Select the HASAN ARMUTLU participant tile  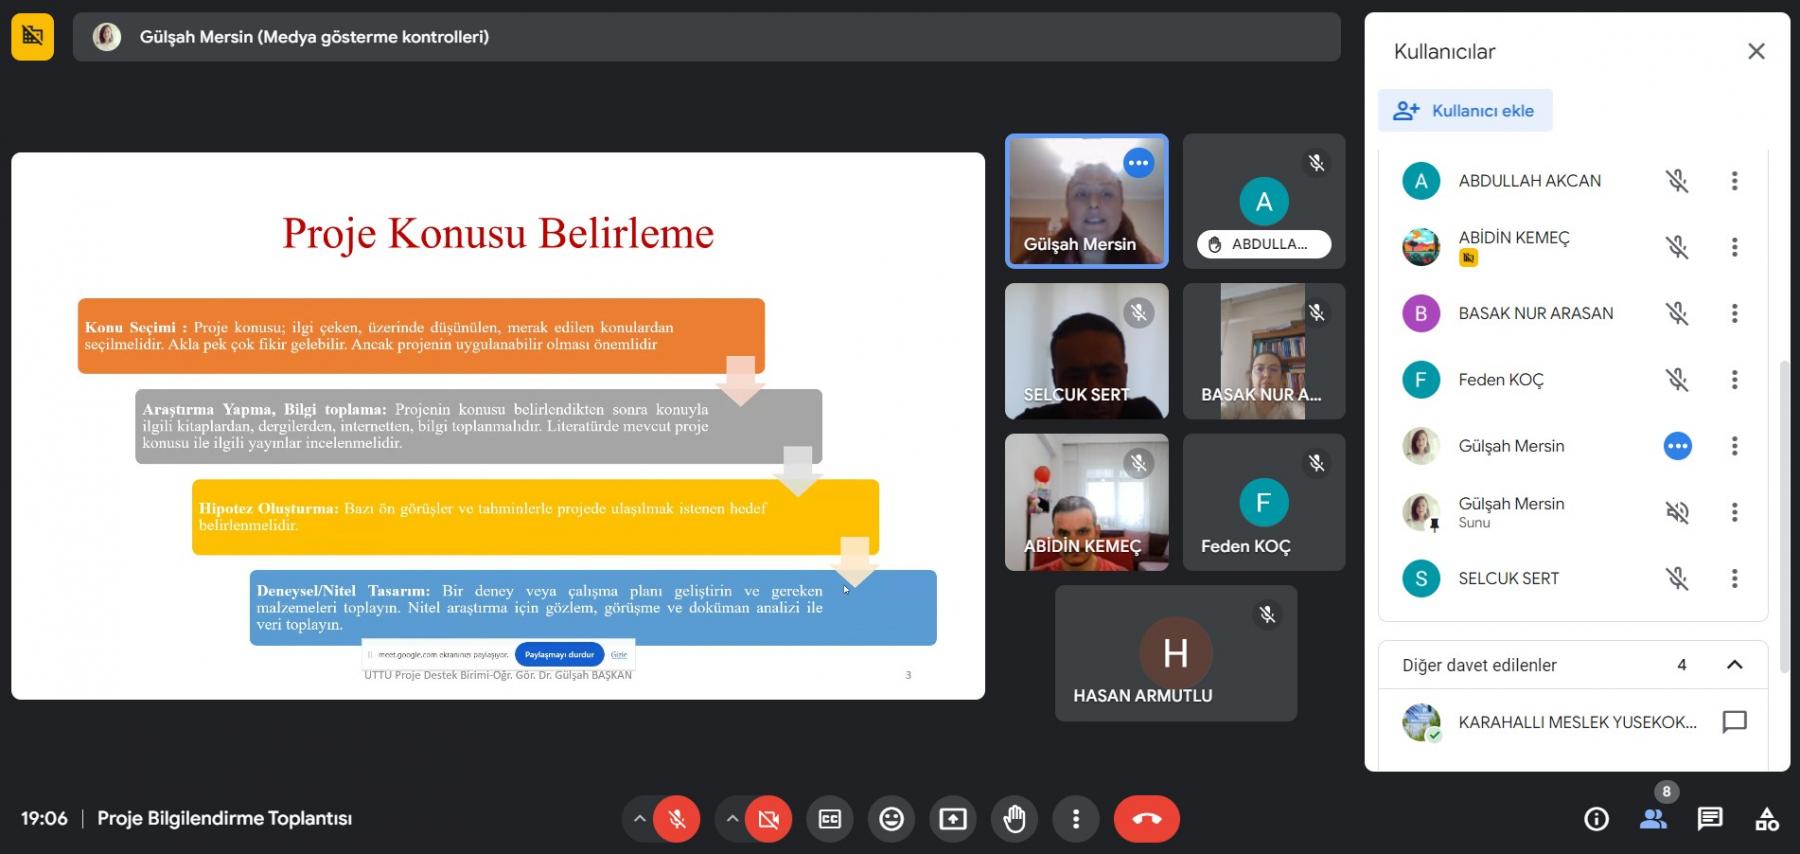point(1176,653)
